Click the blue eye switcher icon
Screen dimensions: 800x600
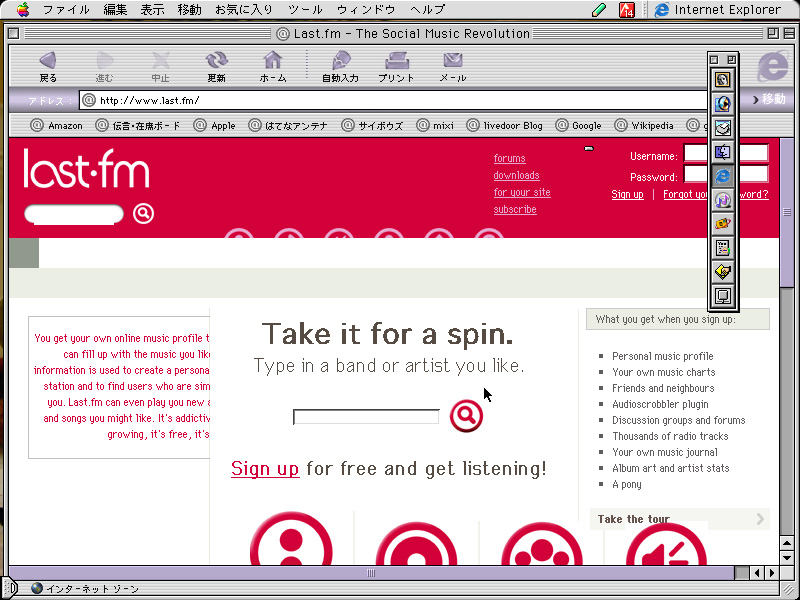click(722, 104)
